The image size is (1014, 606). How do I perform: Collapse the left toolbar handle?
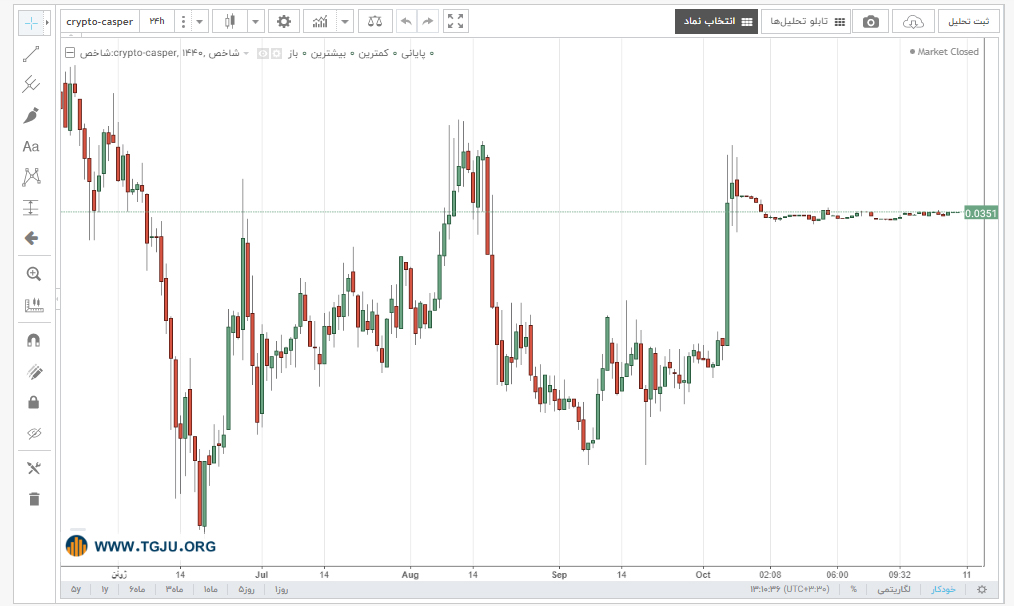point(57,298)
